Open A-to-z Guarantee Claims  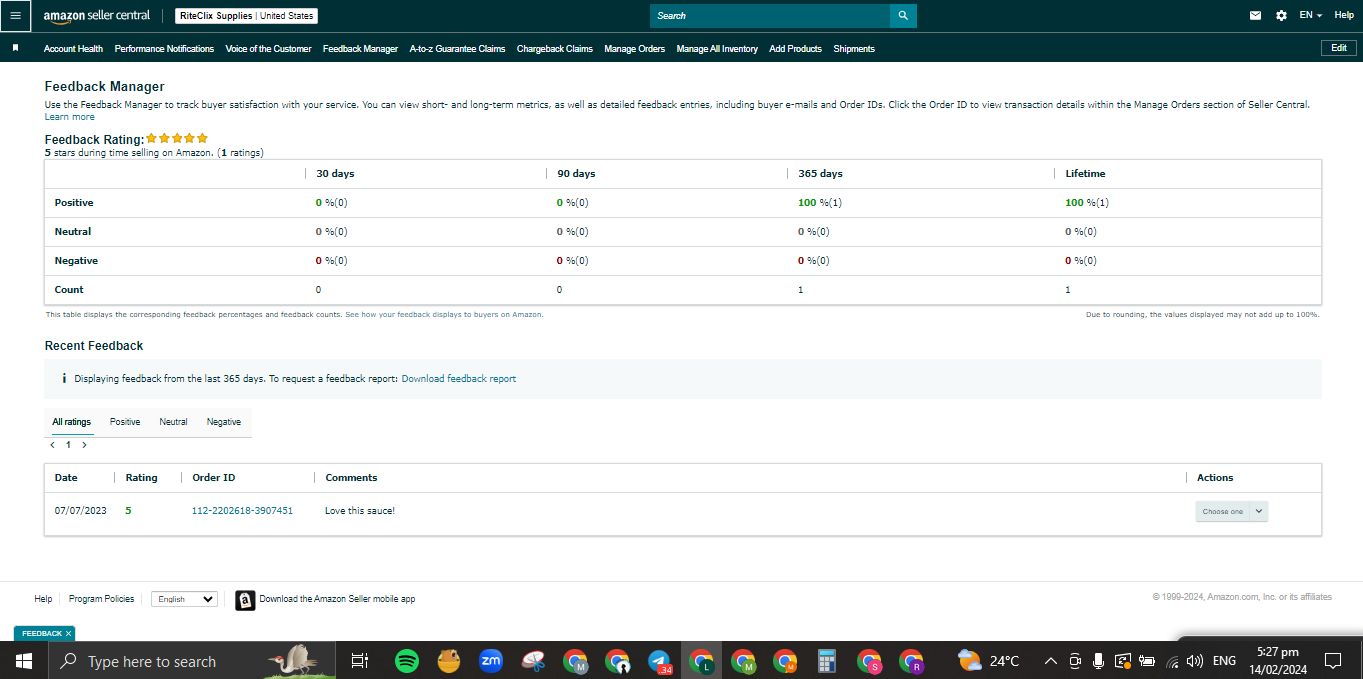point(457,49)
